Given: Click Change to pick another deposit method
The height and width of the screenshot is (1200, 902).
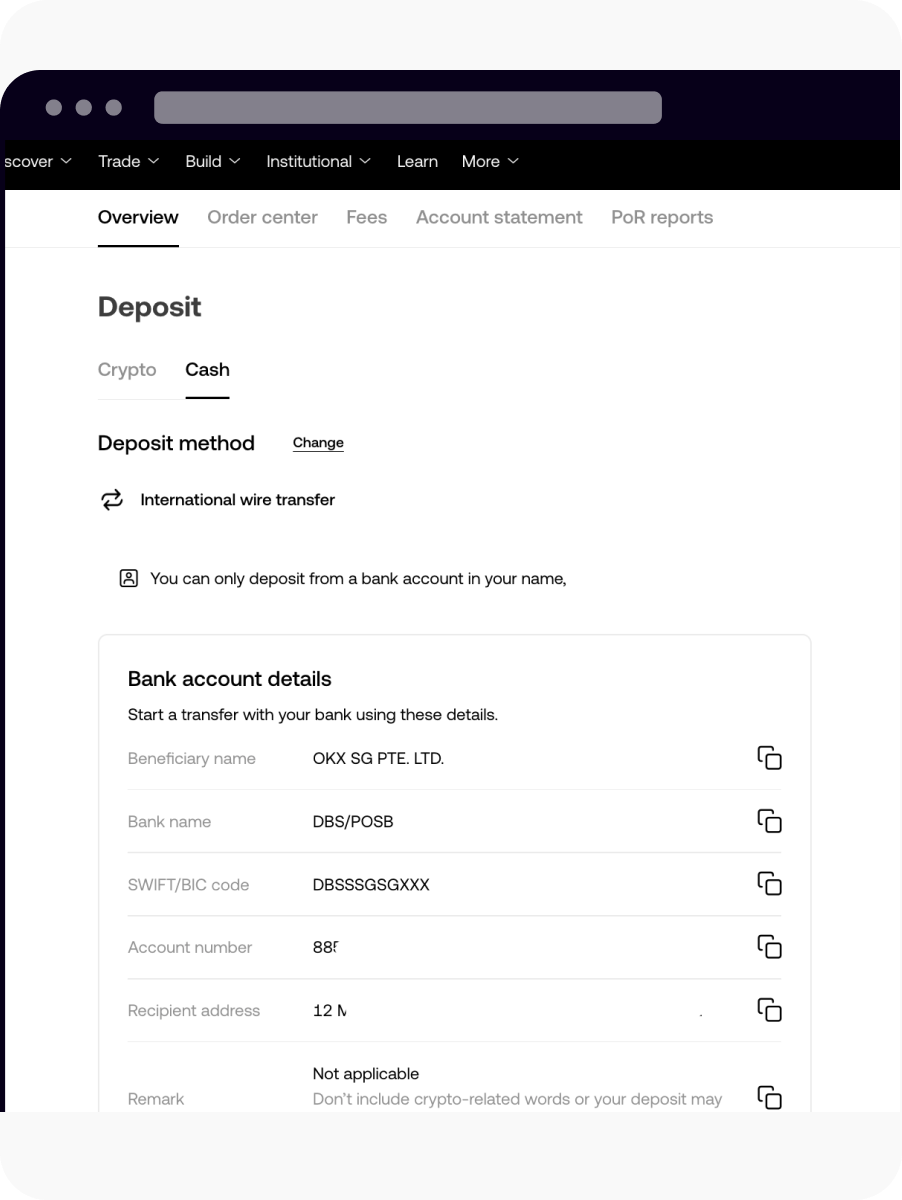Looking at the screenshot, I should click(318, 443).
